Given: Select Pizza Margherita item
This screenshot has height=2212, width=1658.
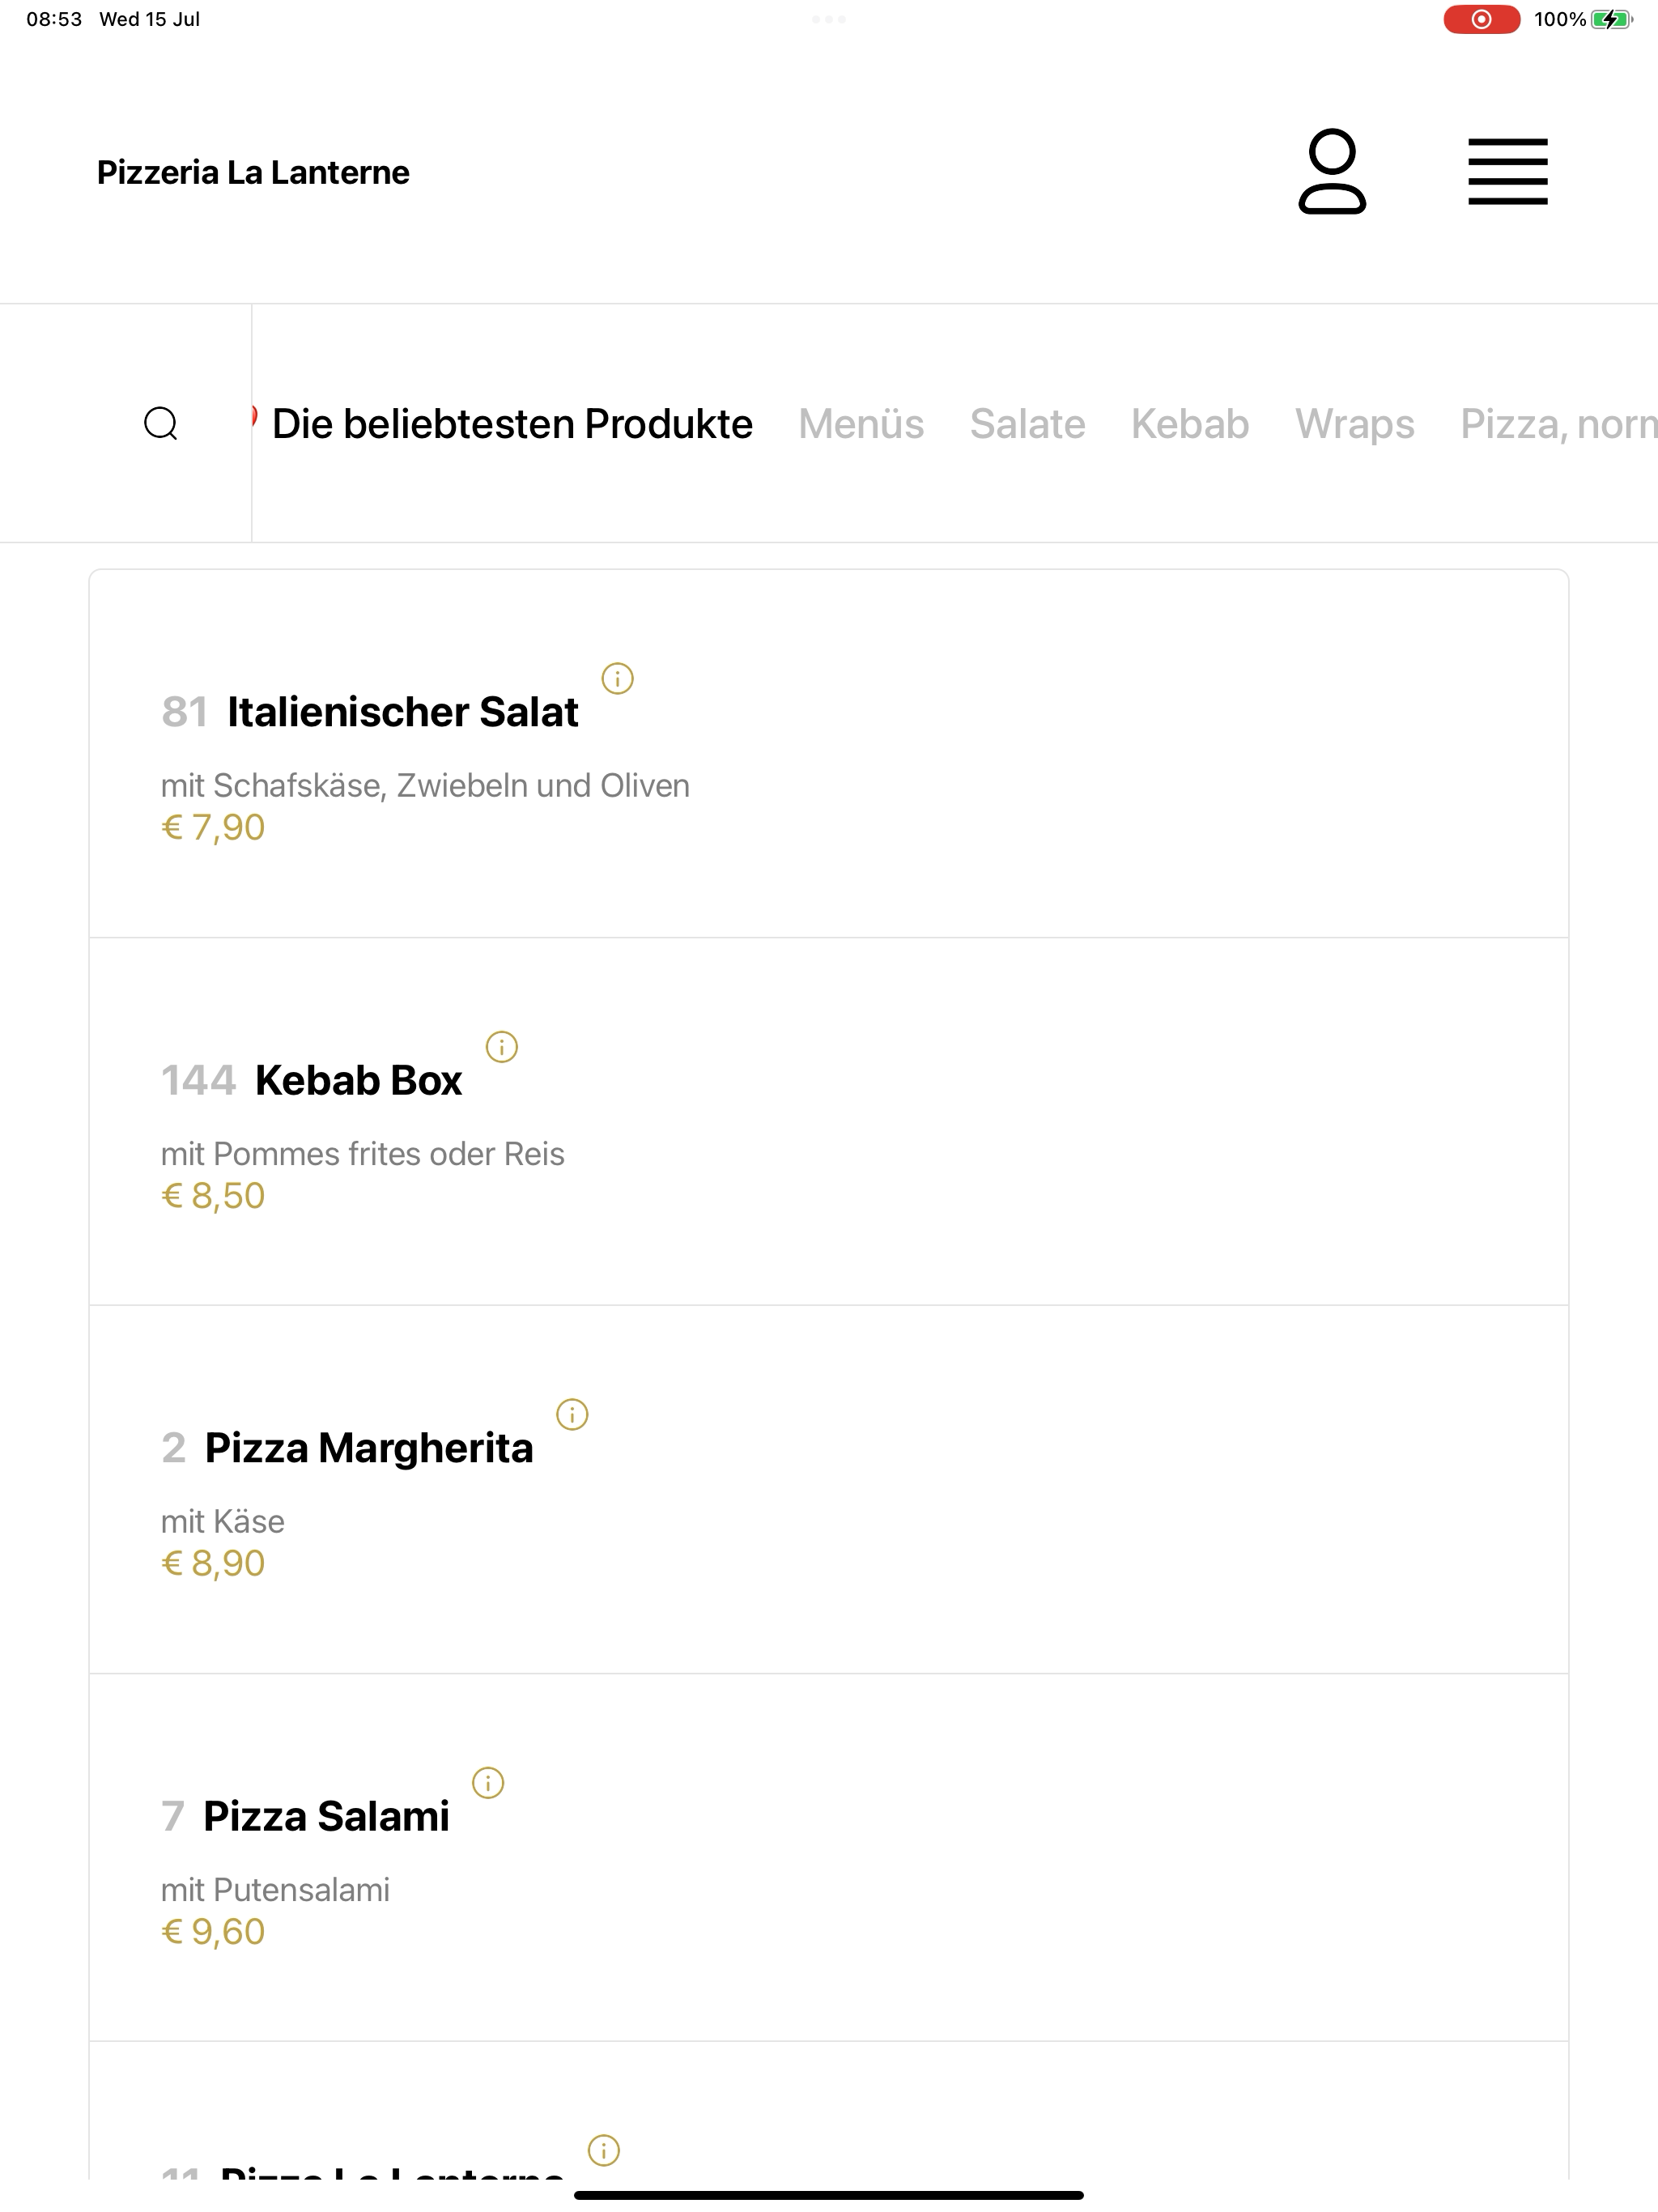Looking at the screenshot, I should (x=828, y=1490).
